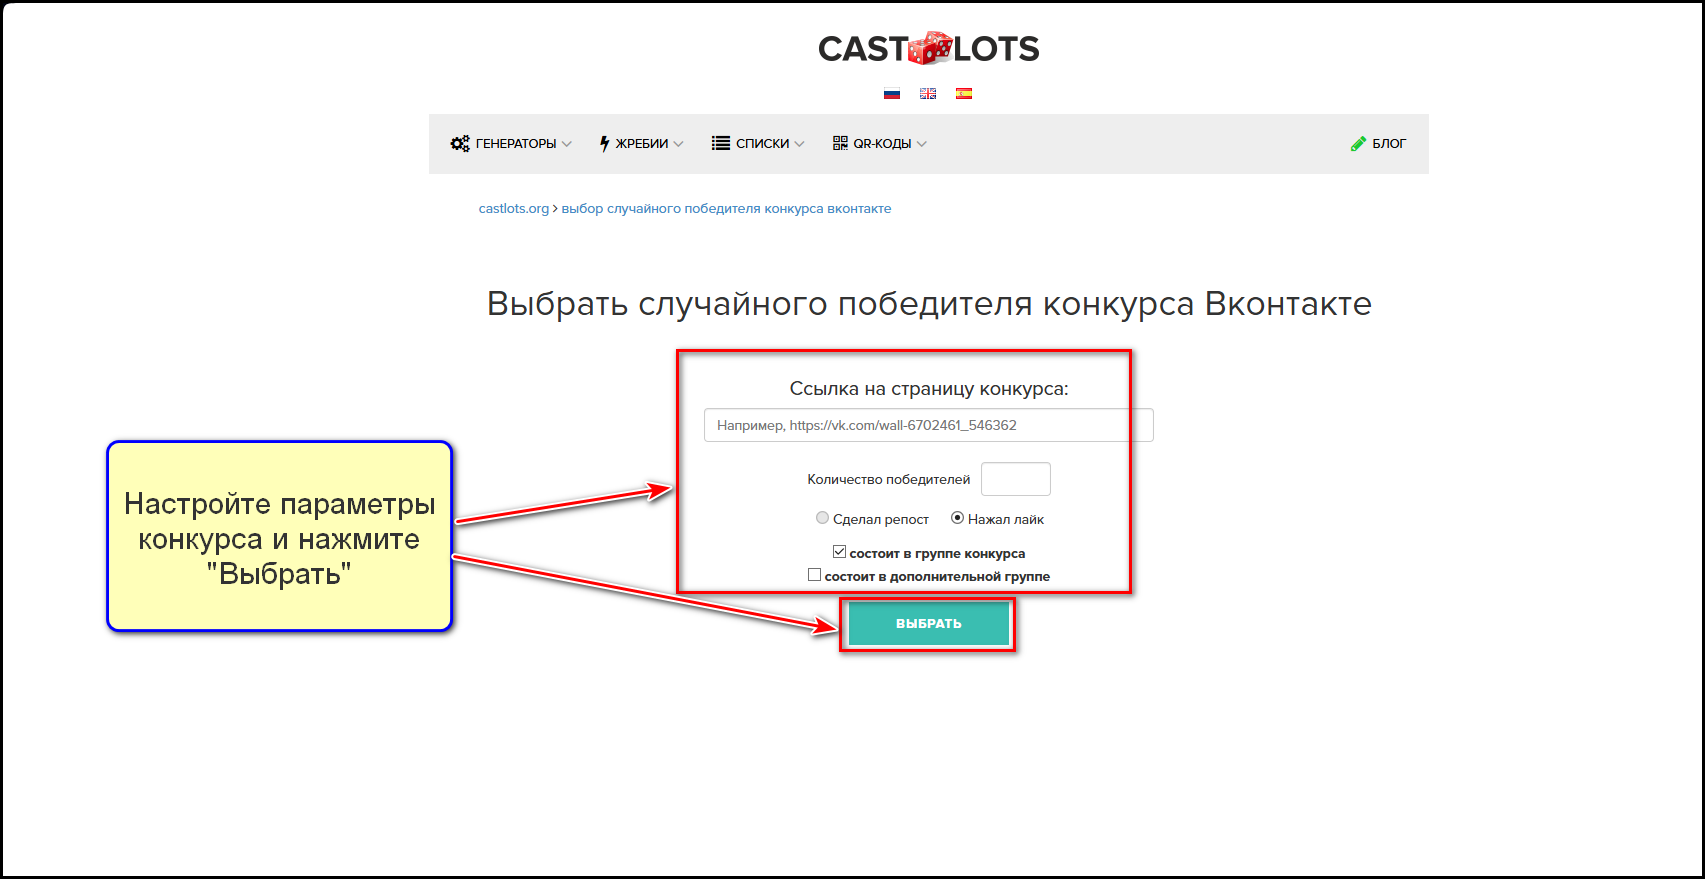Follow the castlots.org breadcrumb link
Image resolution: width=1705 pixels, height=879 pixels.
[x=513, y=209]
